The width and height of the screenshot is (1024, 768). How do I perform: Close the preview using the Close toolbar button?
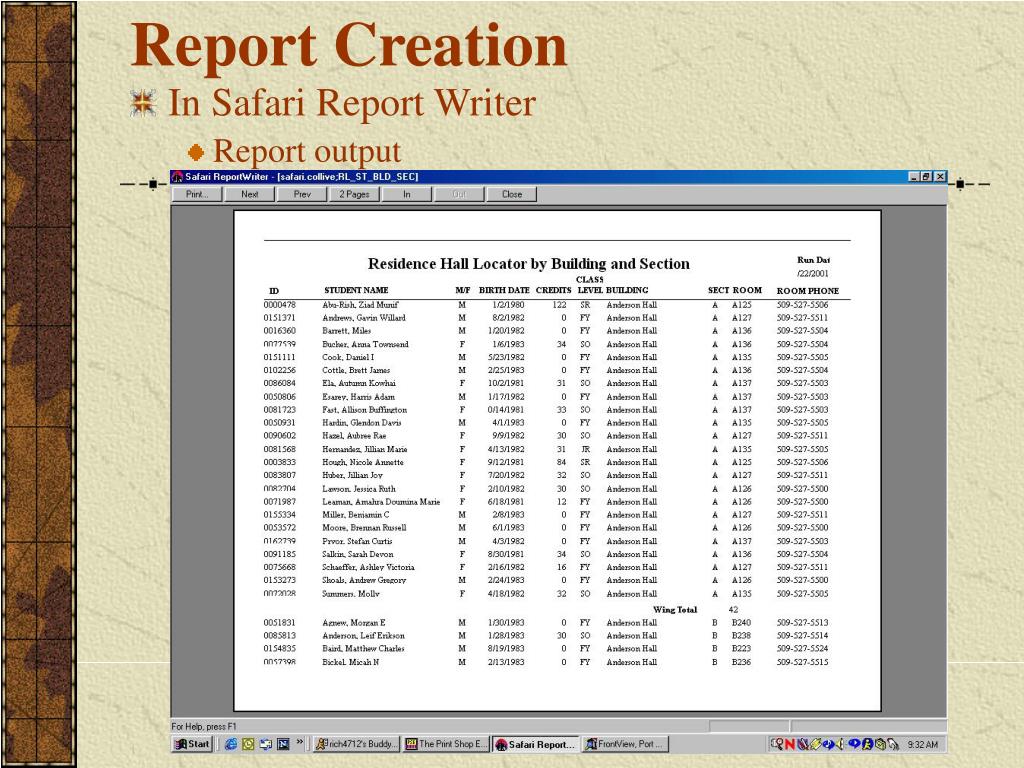[511, 194]
